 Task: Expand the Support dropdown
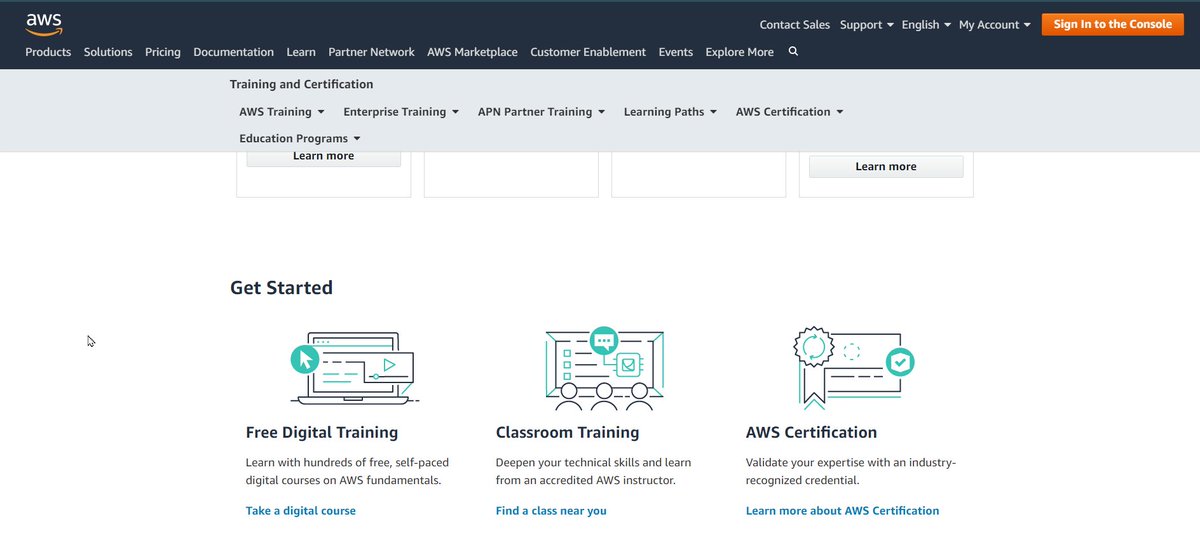(x=867, y=25)
